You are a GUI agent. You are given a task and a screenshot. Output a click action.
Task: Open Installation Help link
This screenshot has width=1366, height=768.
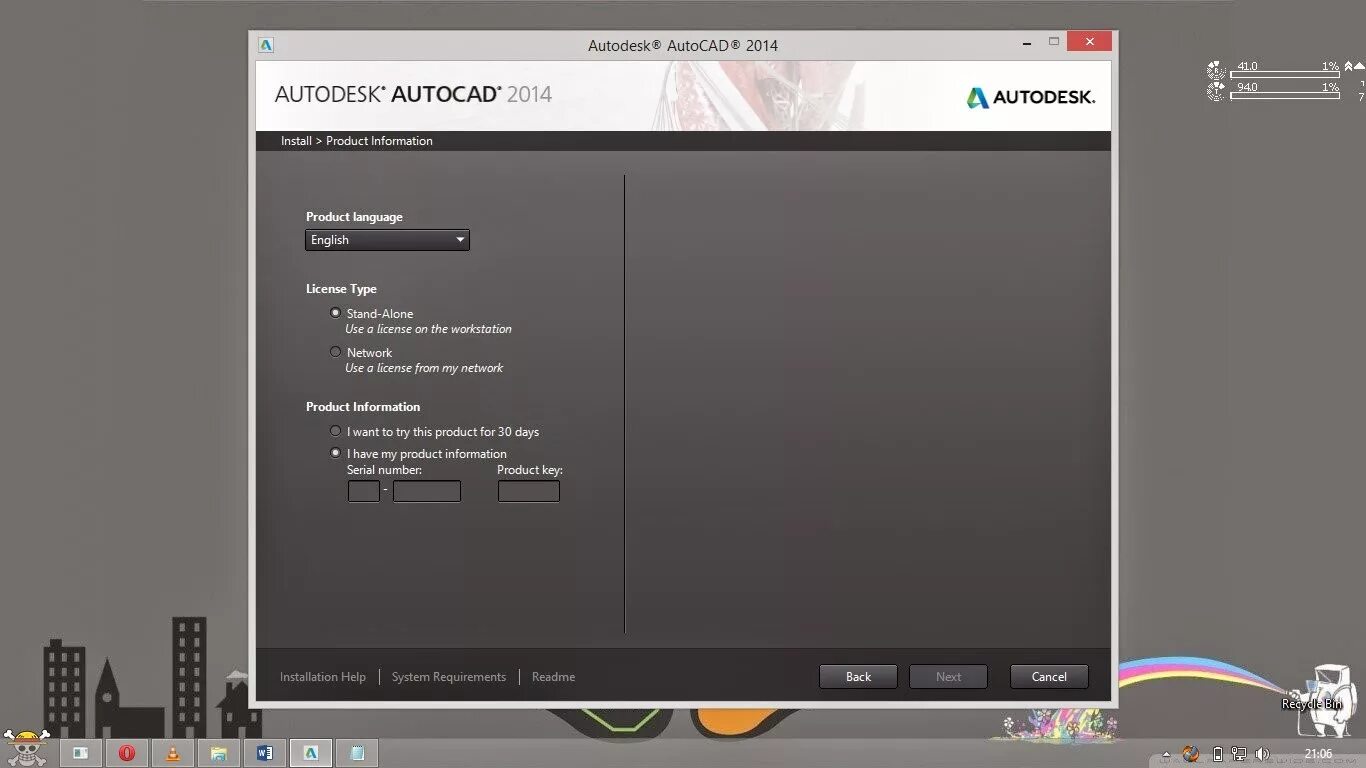pos(323,677)
